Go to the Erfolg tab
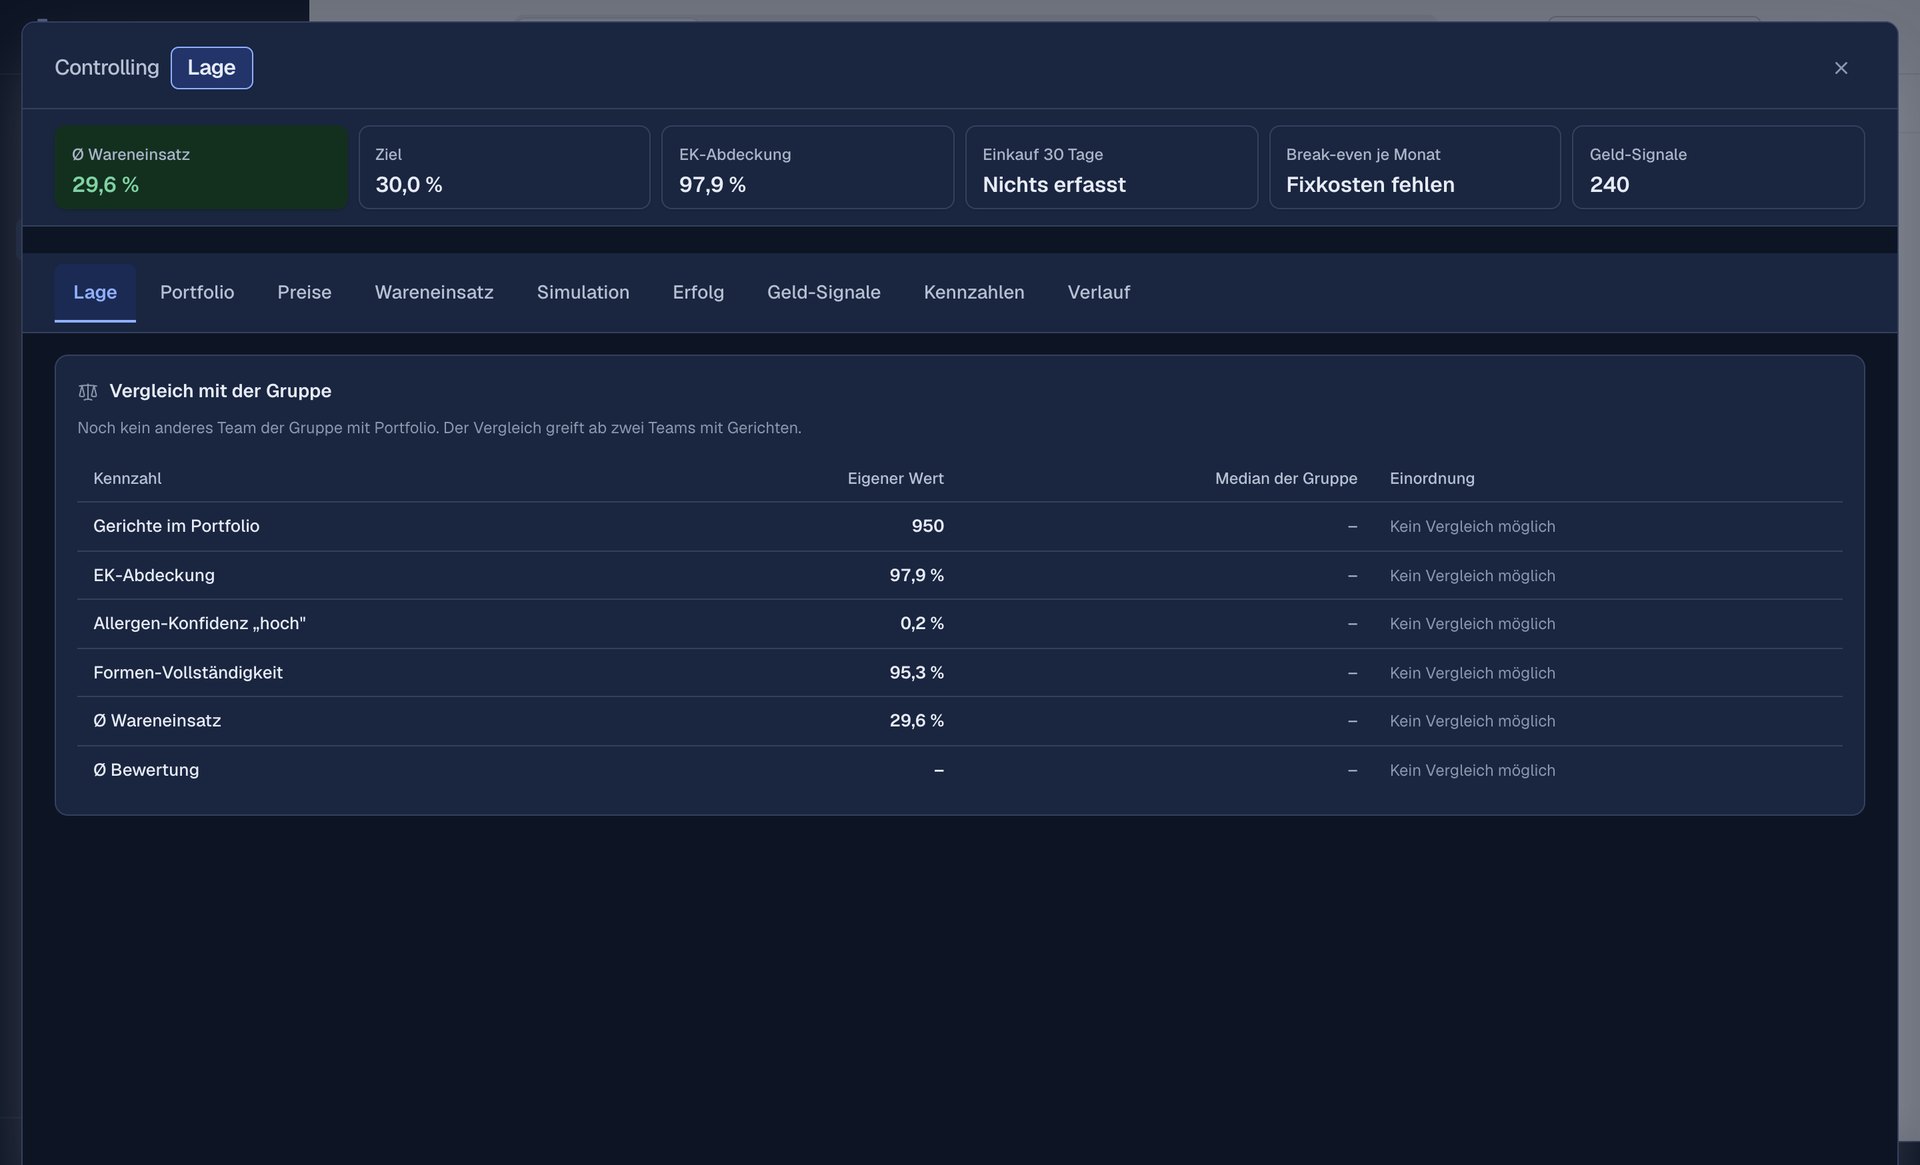This screenshot has height=1165, width=1920. pos(698,292)
